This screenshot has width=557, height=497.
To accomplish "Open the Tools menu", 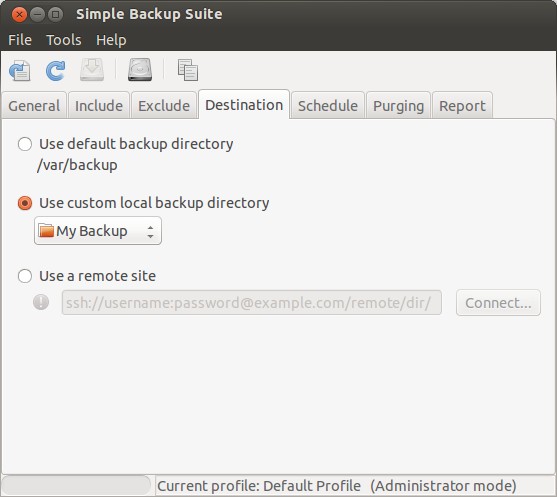I will coord(64,40).
